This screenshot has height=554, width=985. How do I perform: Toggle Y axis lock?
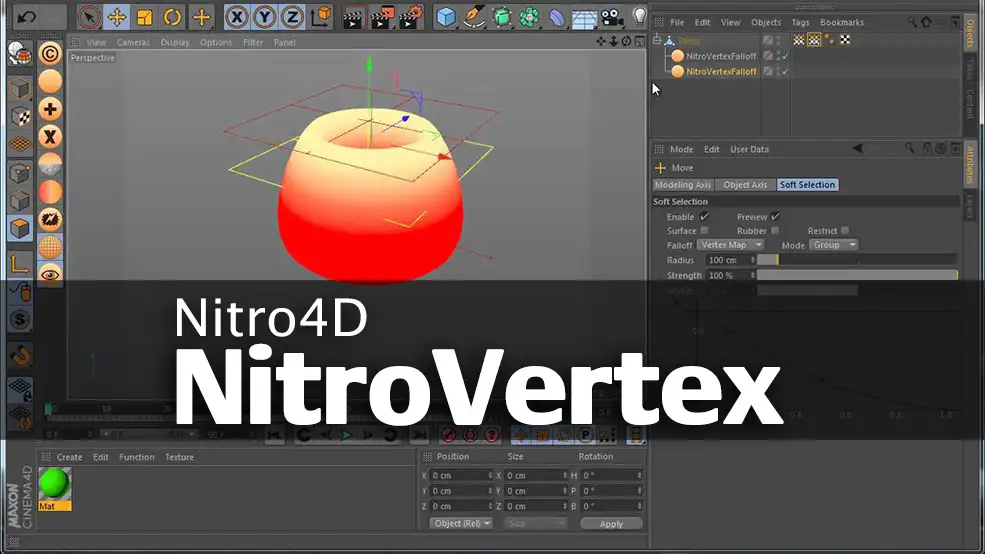(x=264, y=17)
